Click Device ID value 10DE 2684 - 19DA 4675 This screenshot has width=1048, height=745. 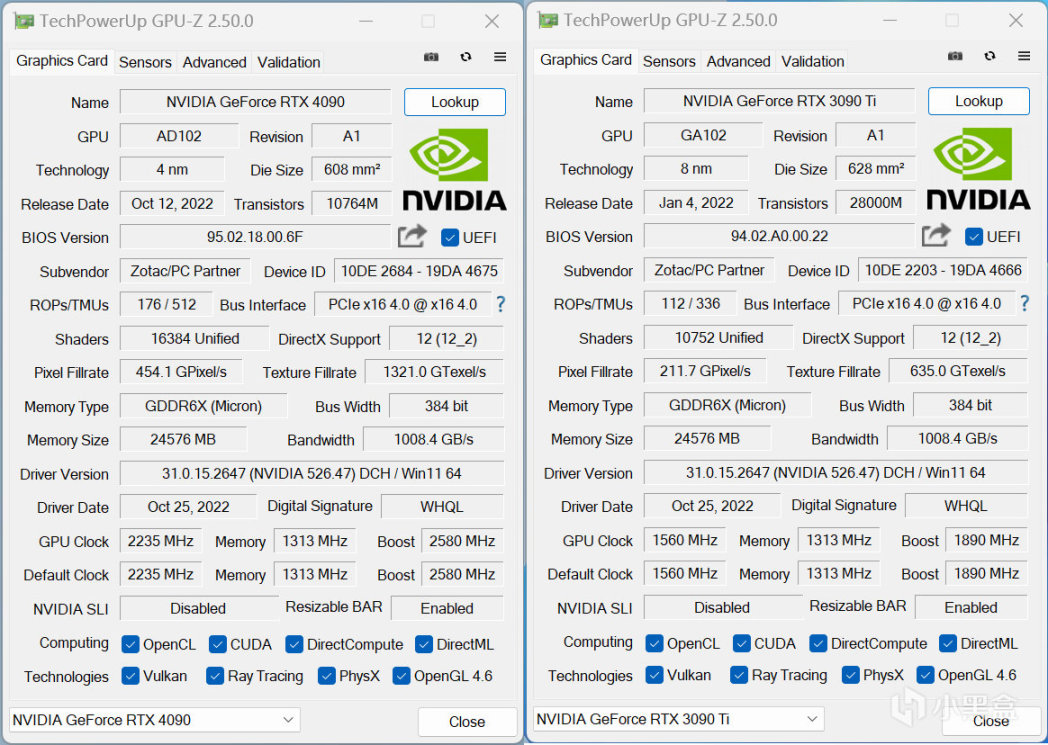coord(419,271)
